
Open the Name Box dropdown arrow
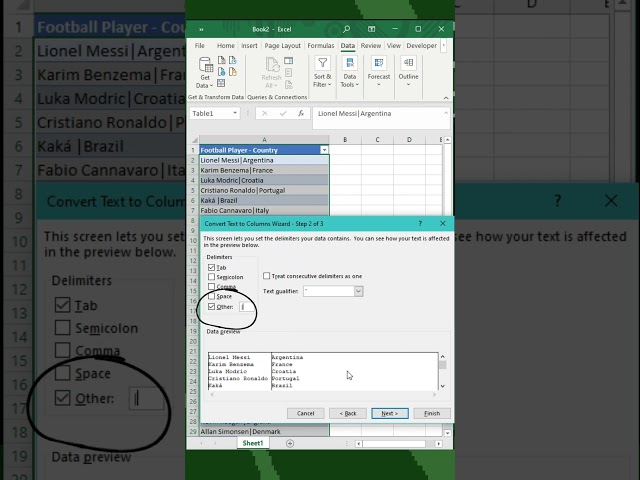click(235, 113)
